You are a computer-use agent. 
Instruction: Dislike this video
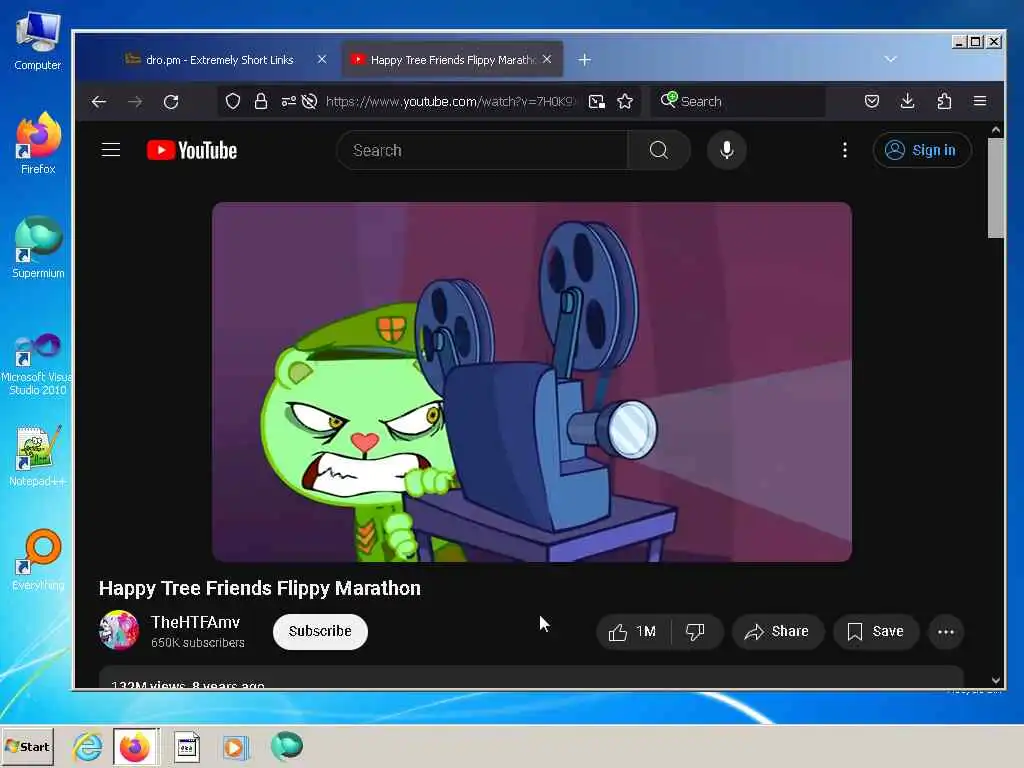pos(696,632)
